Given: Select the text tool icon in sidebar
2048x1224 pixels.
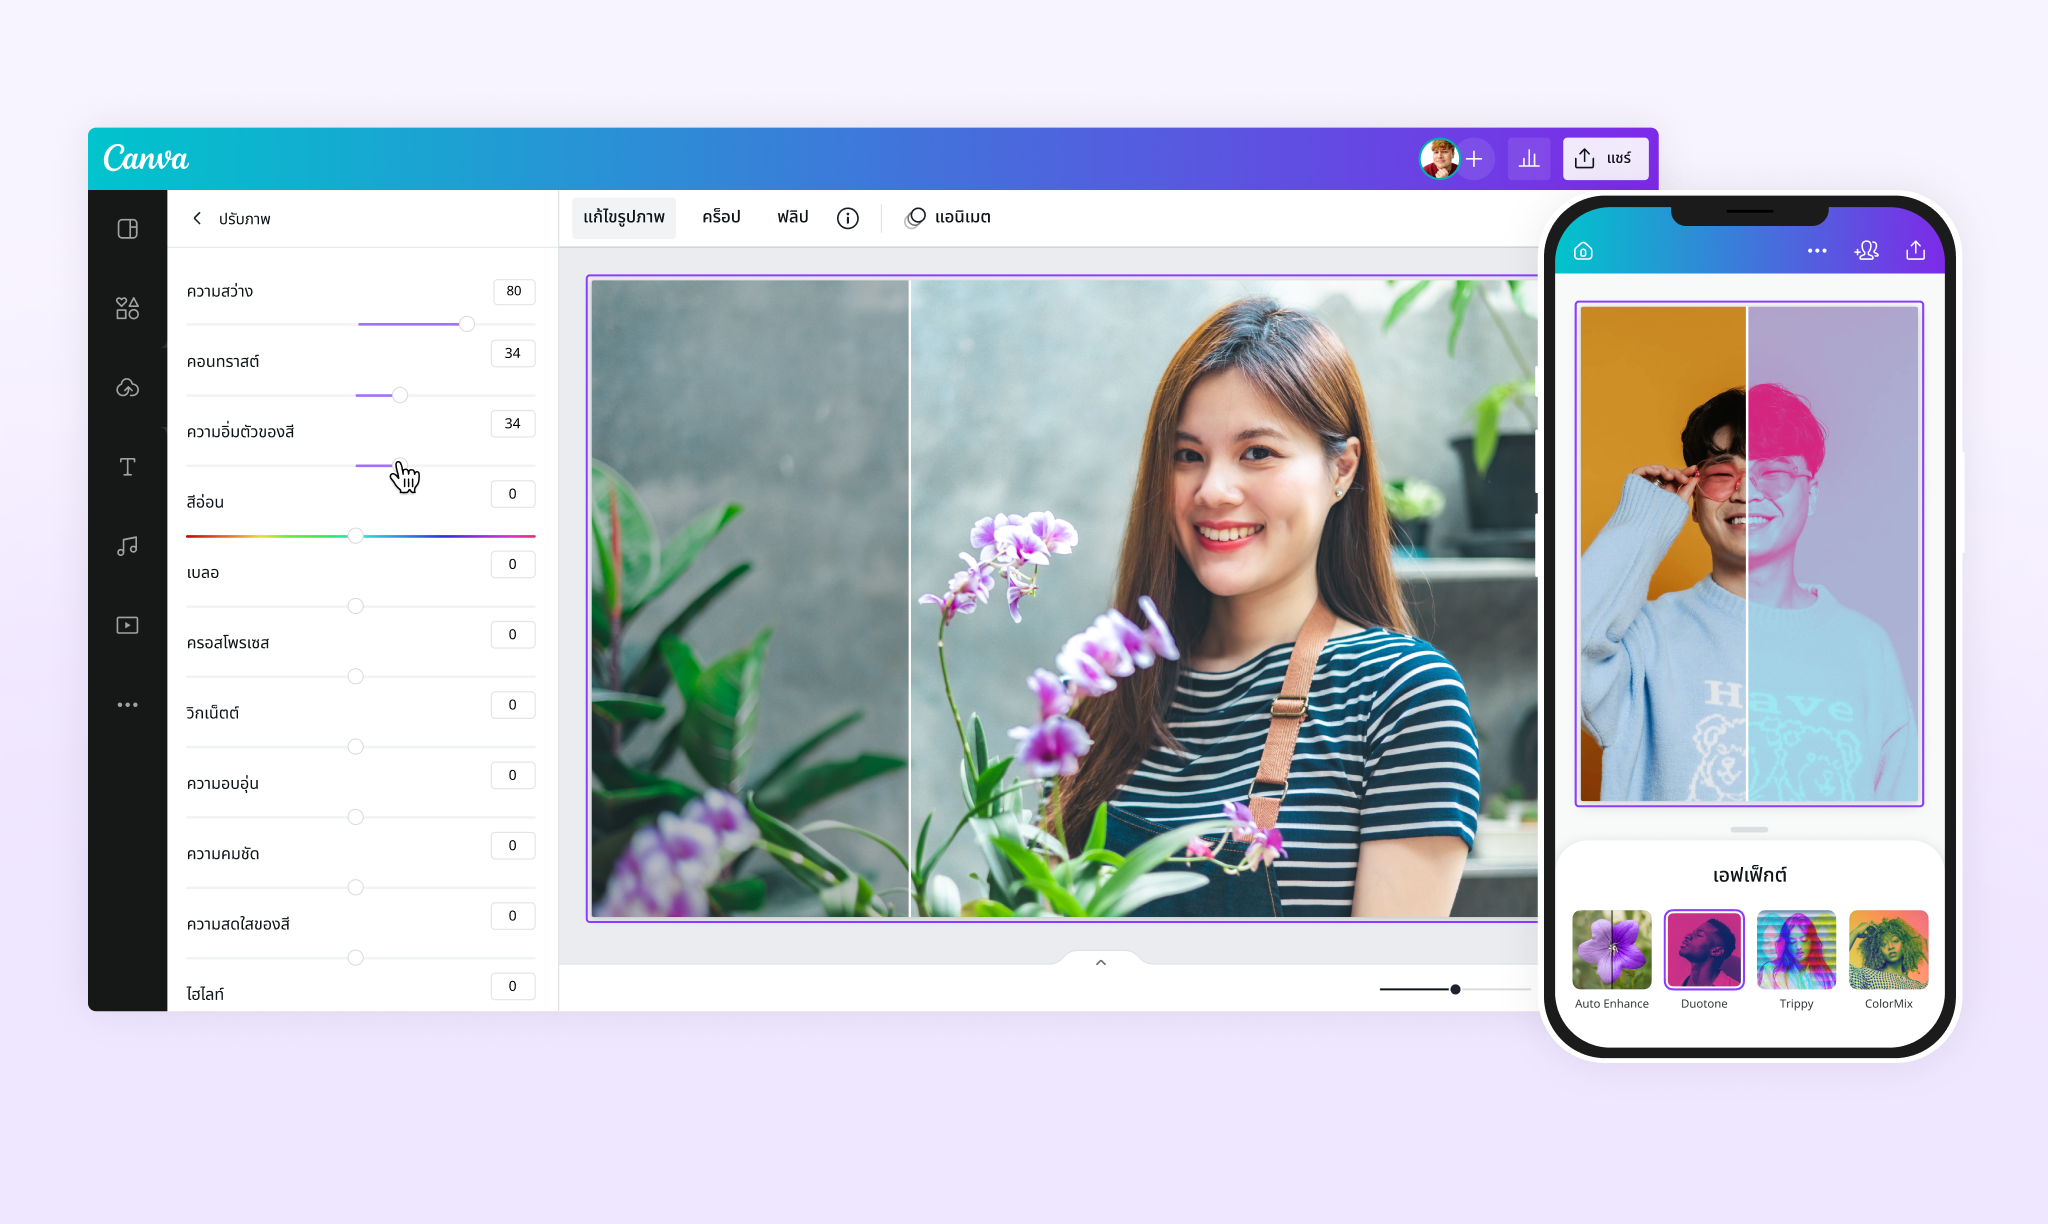Looking at the screenshot, I should (127, 467).
